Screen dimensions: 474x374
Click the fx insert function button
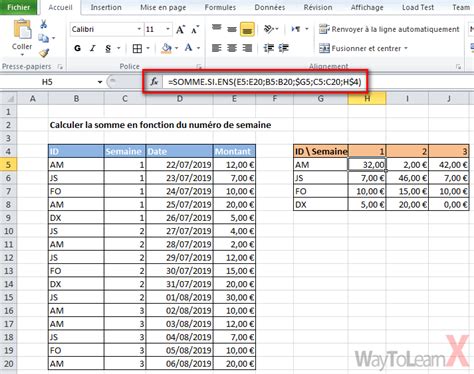[x=154, y=82]
